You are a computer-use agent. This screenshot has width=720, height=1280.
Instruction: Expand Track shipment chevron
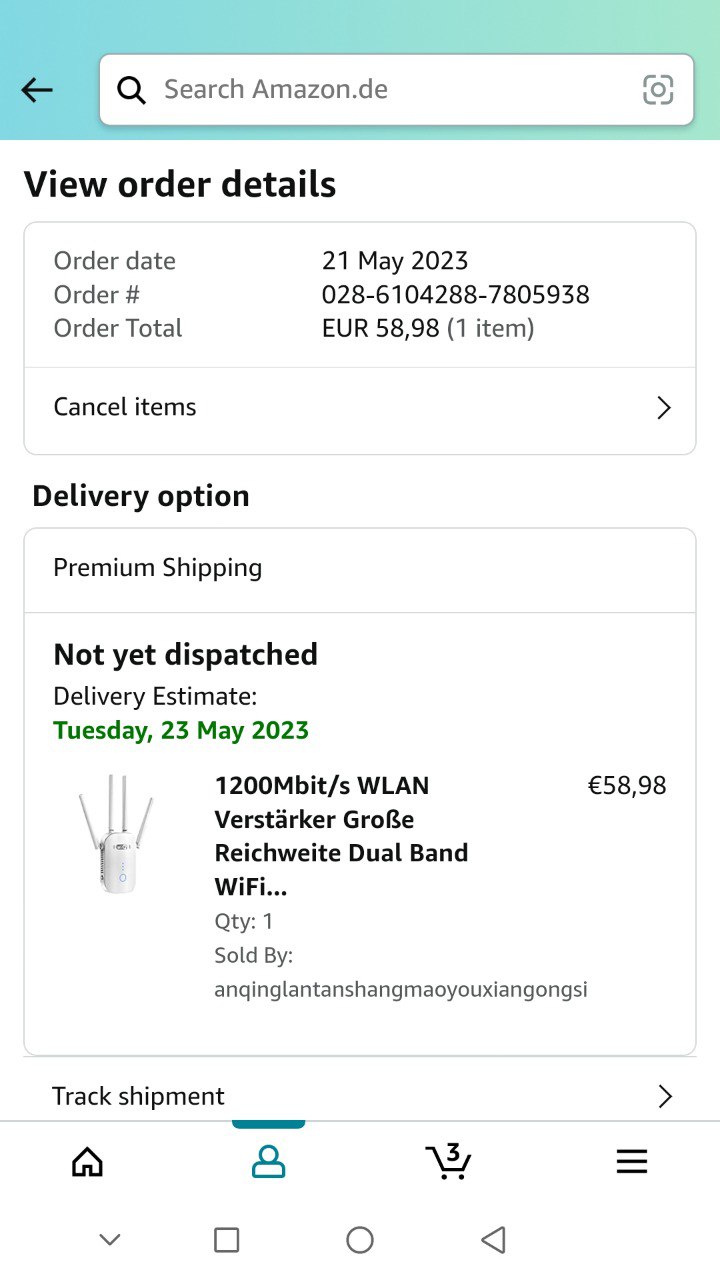click(x=664, y=1096)
